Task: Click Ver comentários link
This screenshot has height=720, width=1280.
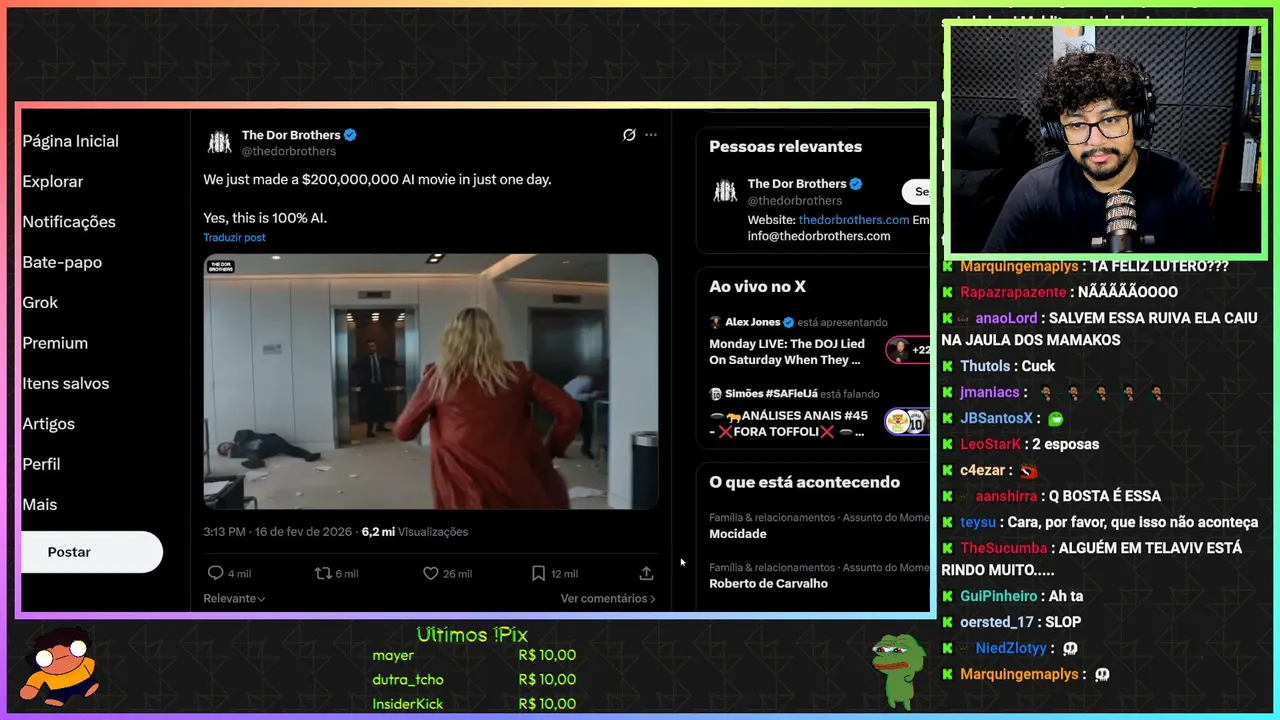Action: pyautogui.click(x=608, y=599)
